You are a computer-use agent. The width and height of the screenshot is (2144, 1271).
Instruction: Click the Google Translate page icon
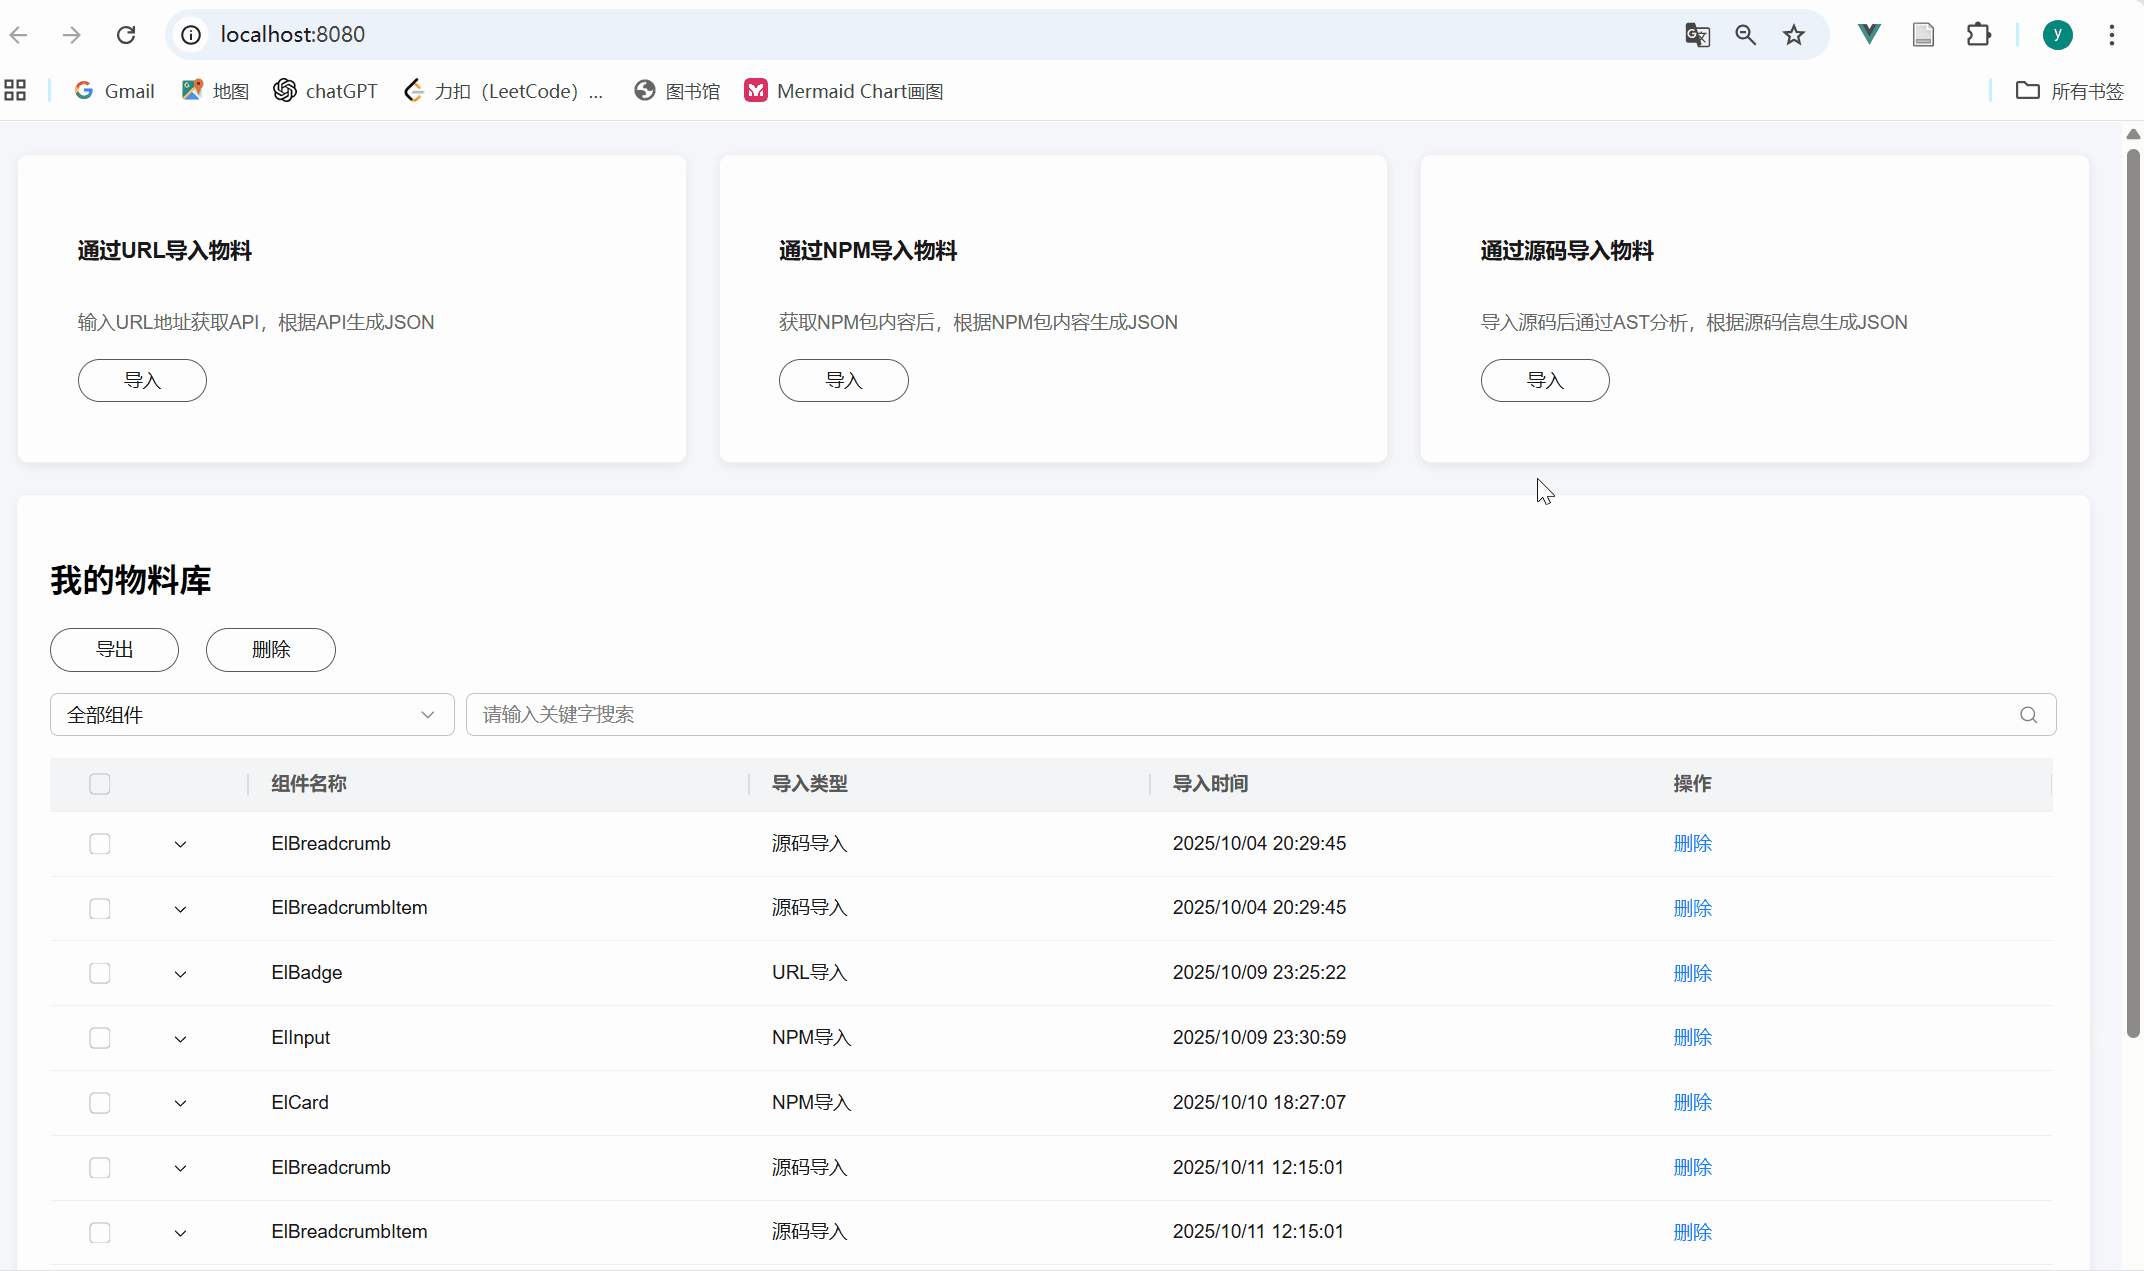pos(1697,35)
